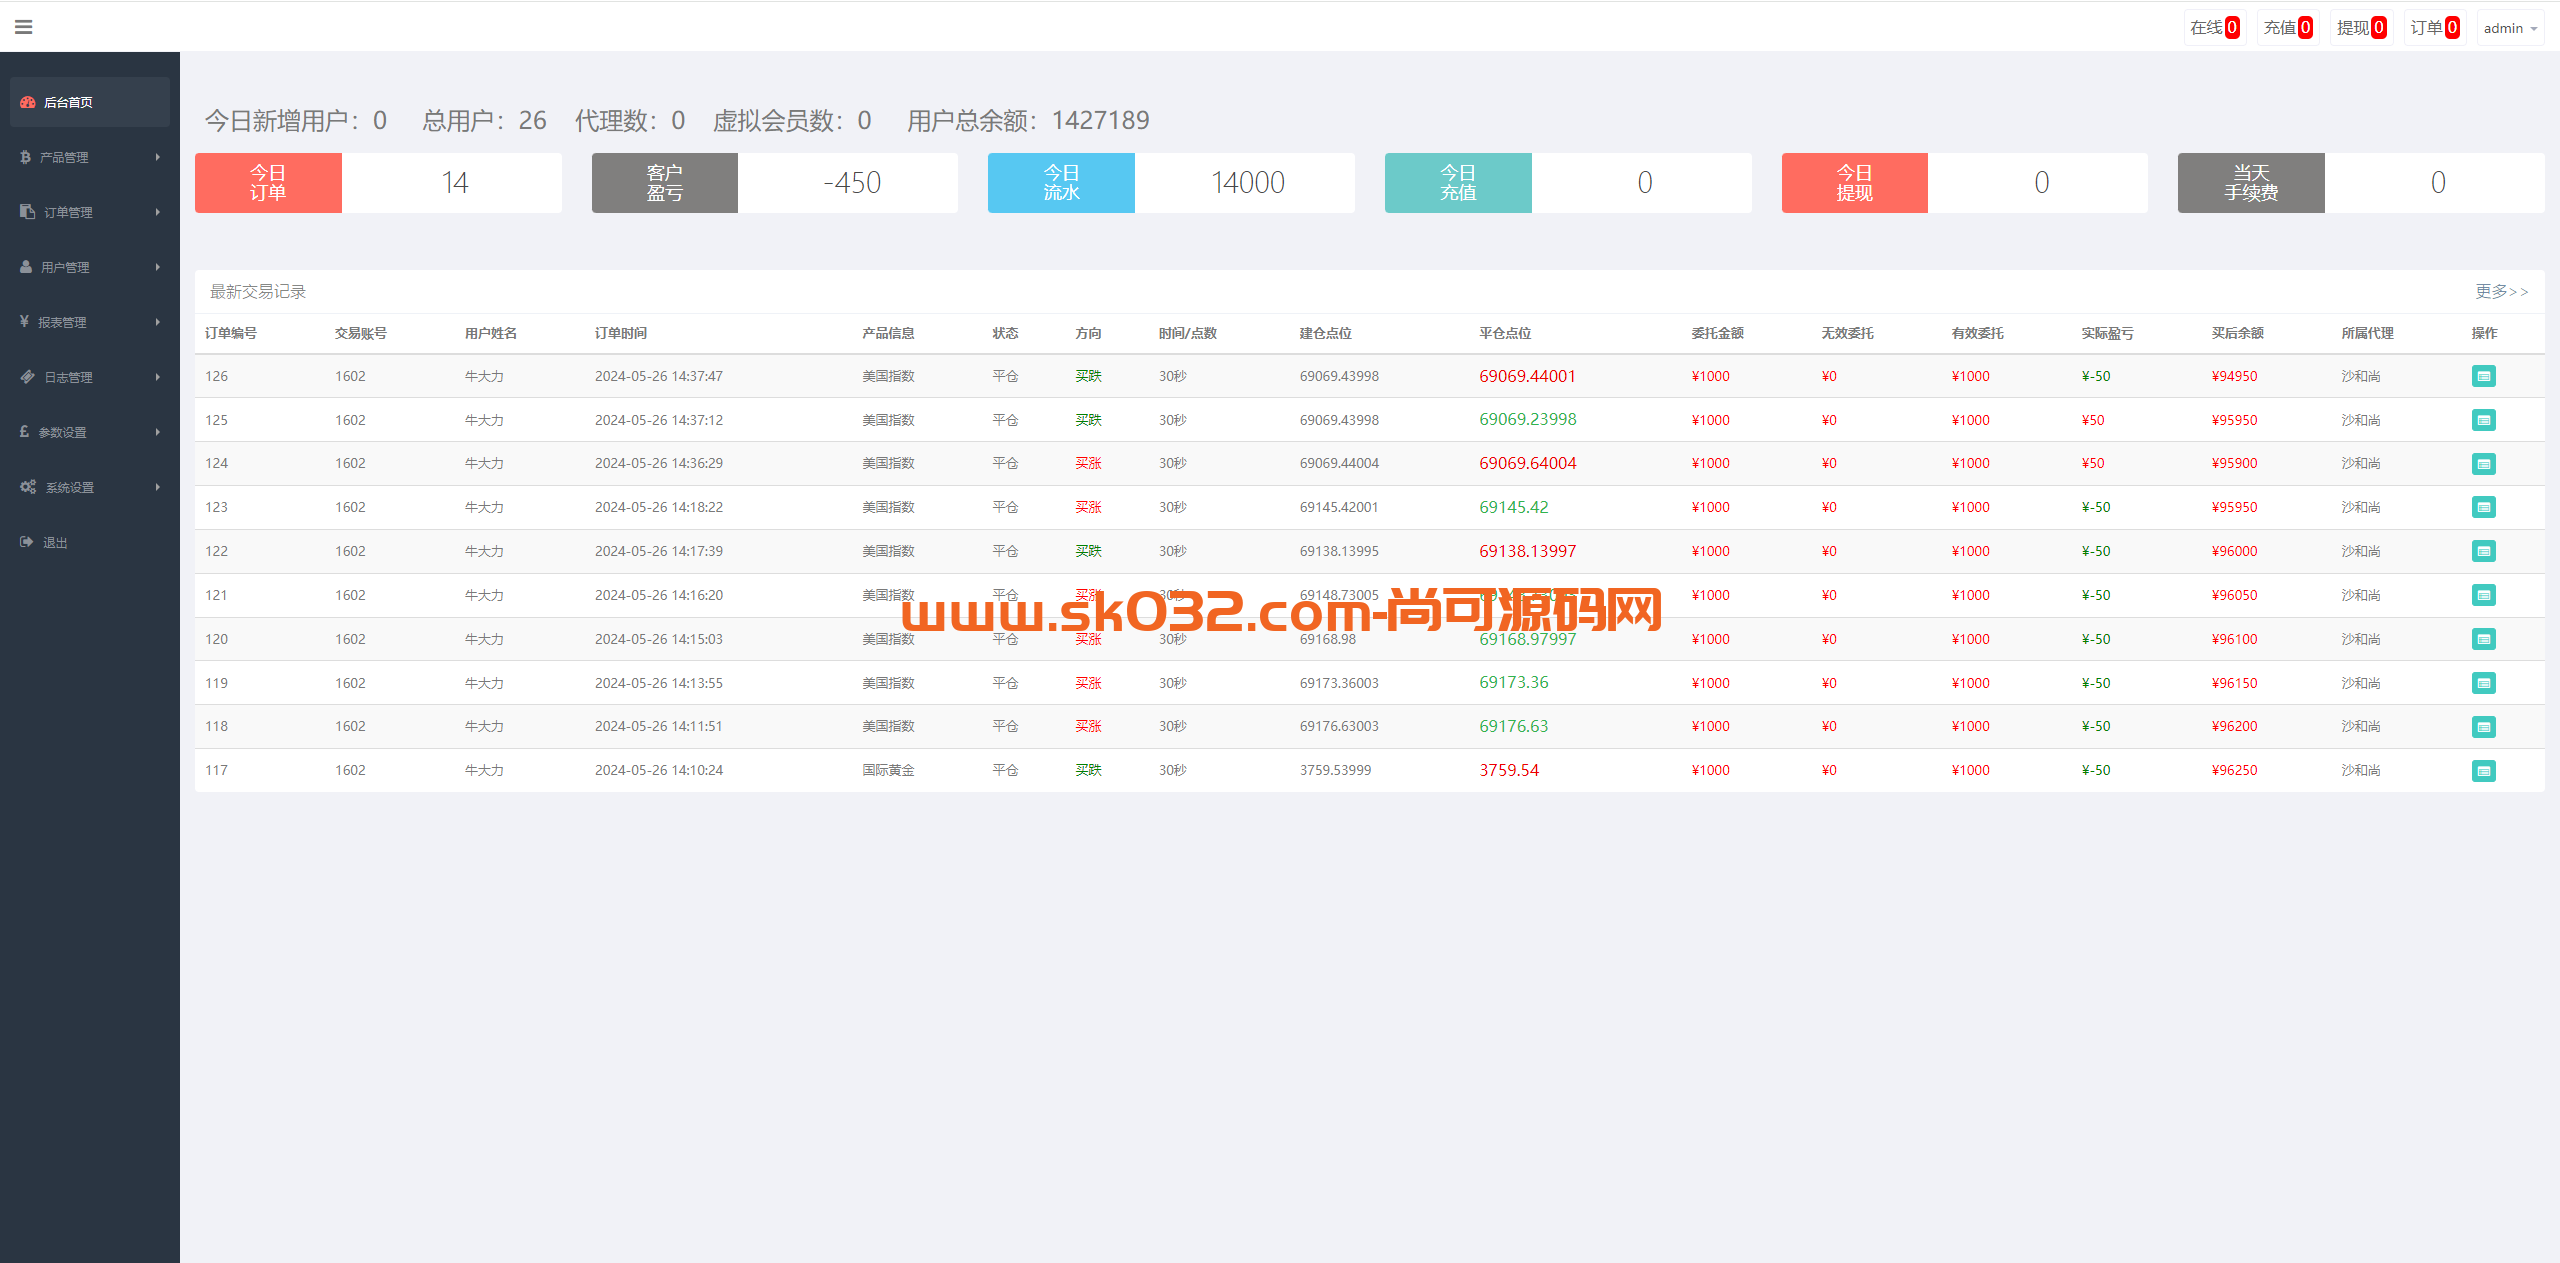Screen dimensions: 2560x1263
Task: Click closing price 69069.44001
Action: pyautogui.click(x=1527, y=376)
